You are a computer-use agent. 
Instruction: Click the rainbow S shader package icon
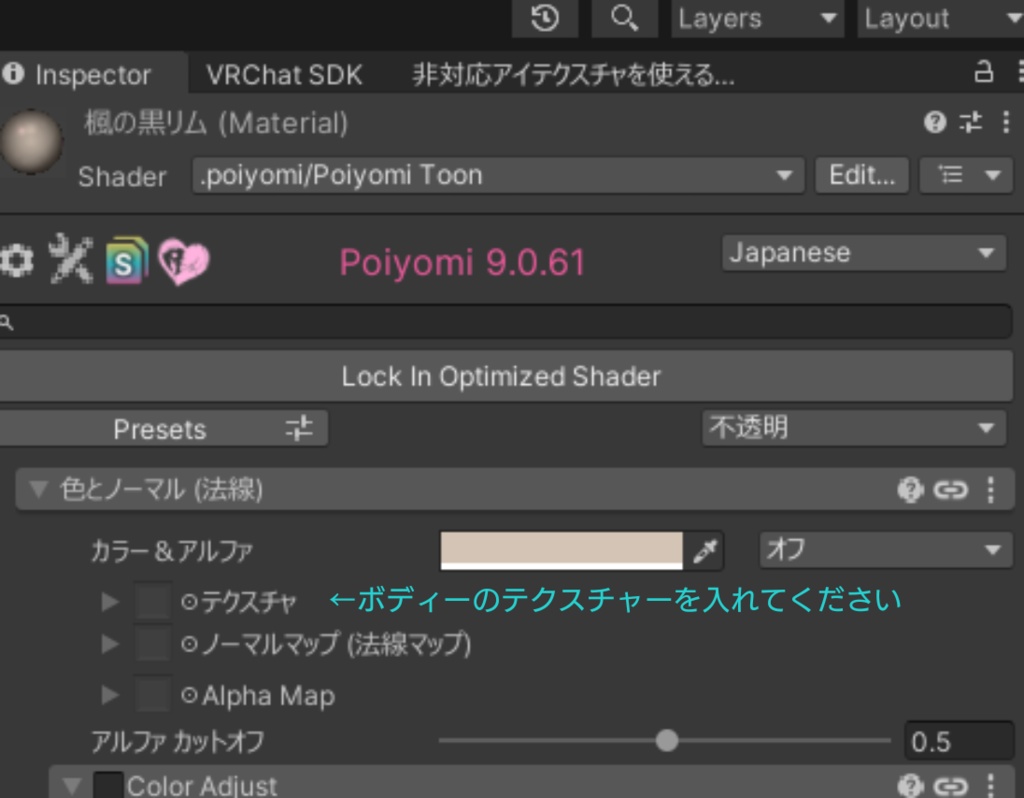(x=125, y=260)
